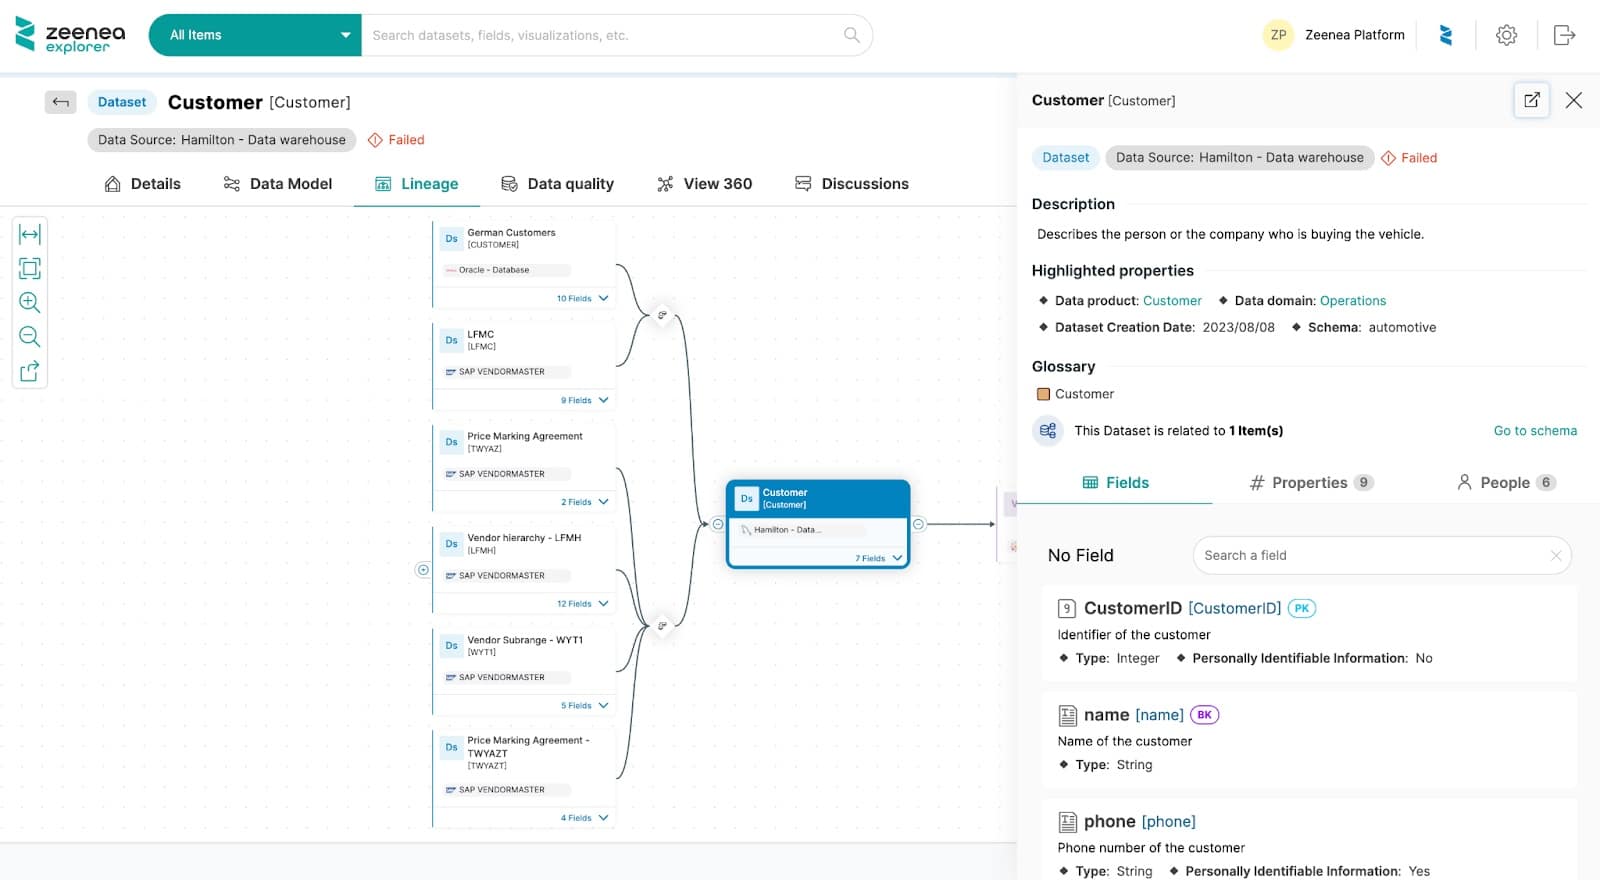This screenshot has height=880, width=1600.
Task: Click the Customer glossary color swatch
Action: [x=1043, y=394]
